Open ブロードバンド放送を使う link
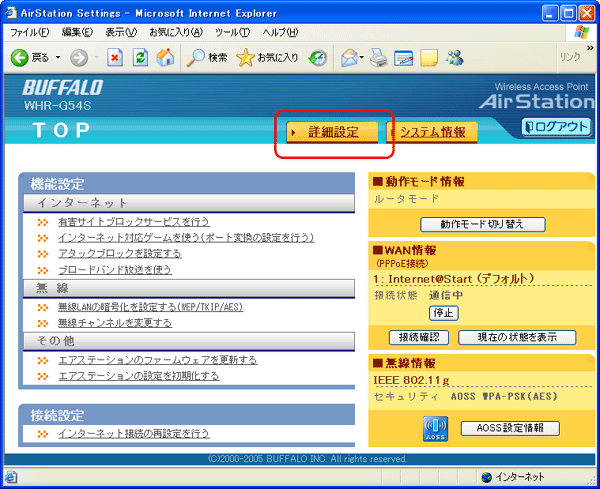This screenshot has width=600, height=489. 114,270
